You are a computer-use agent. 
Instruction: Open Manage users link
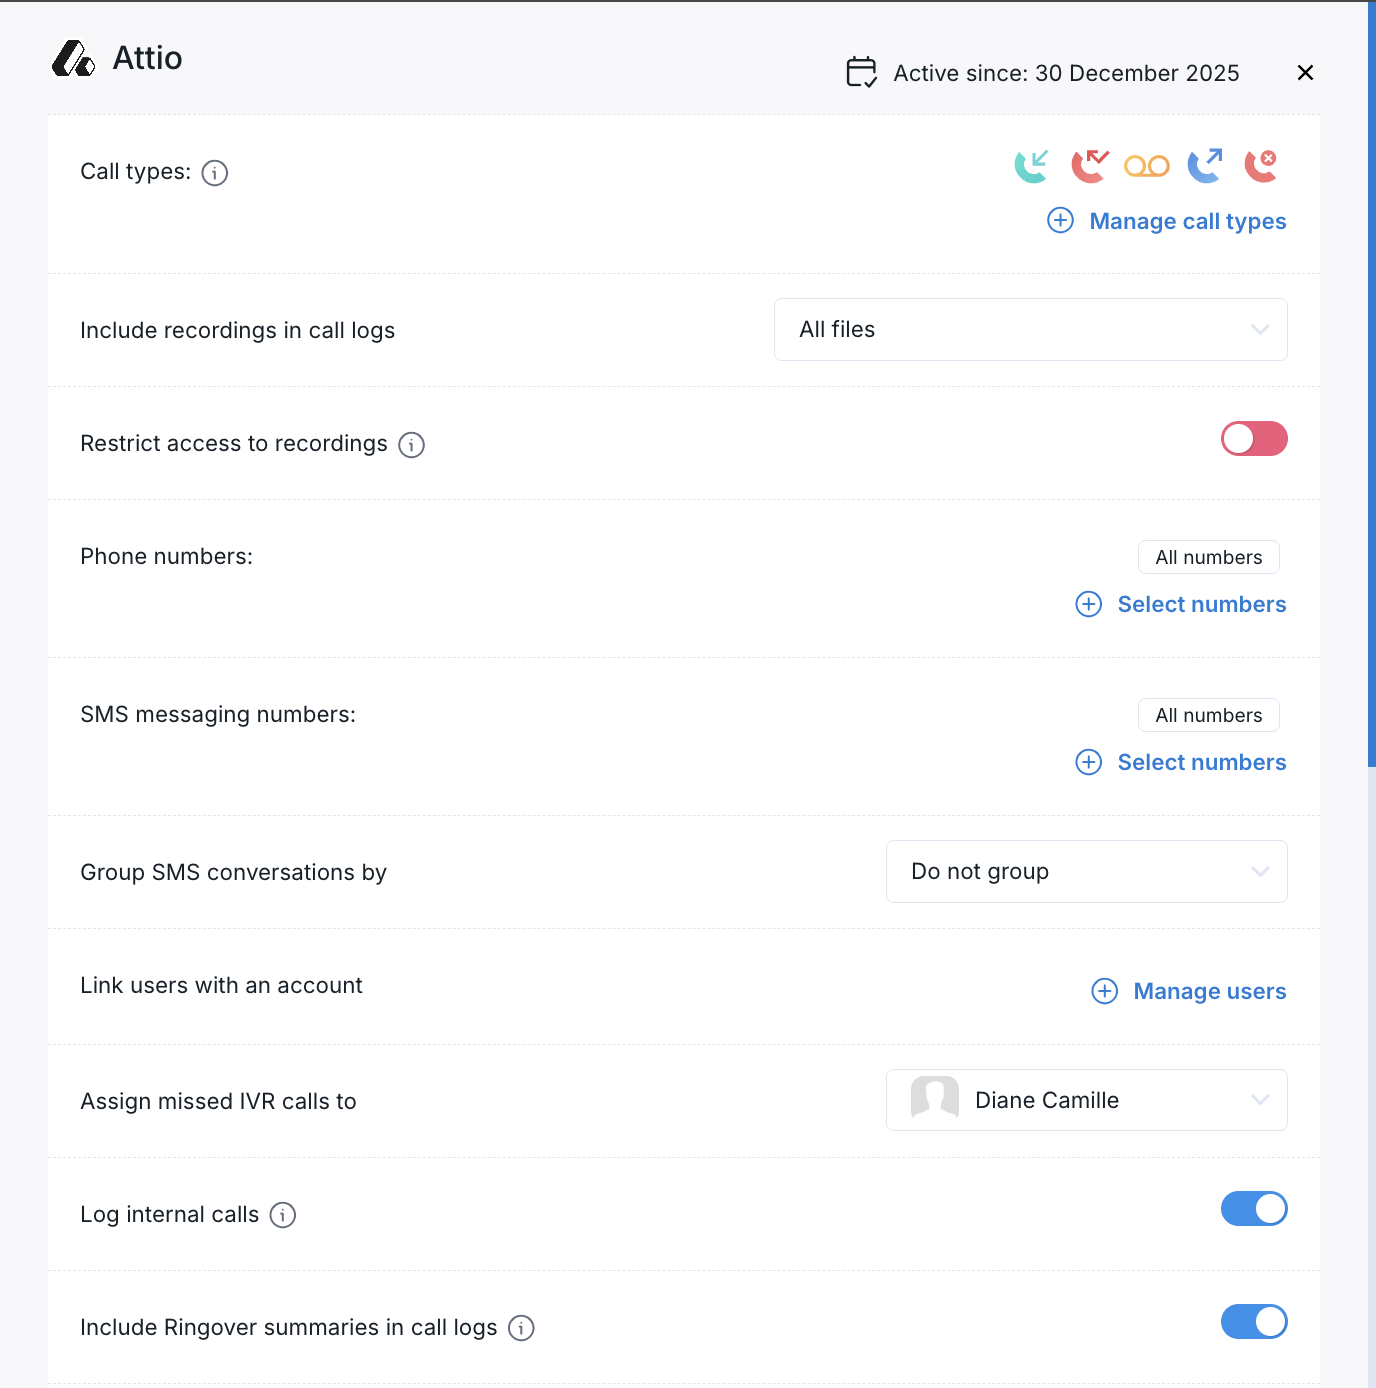1208,991
